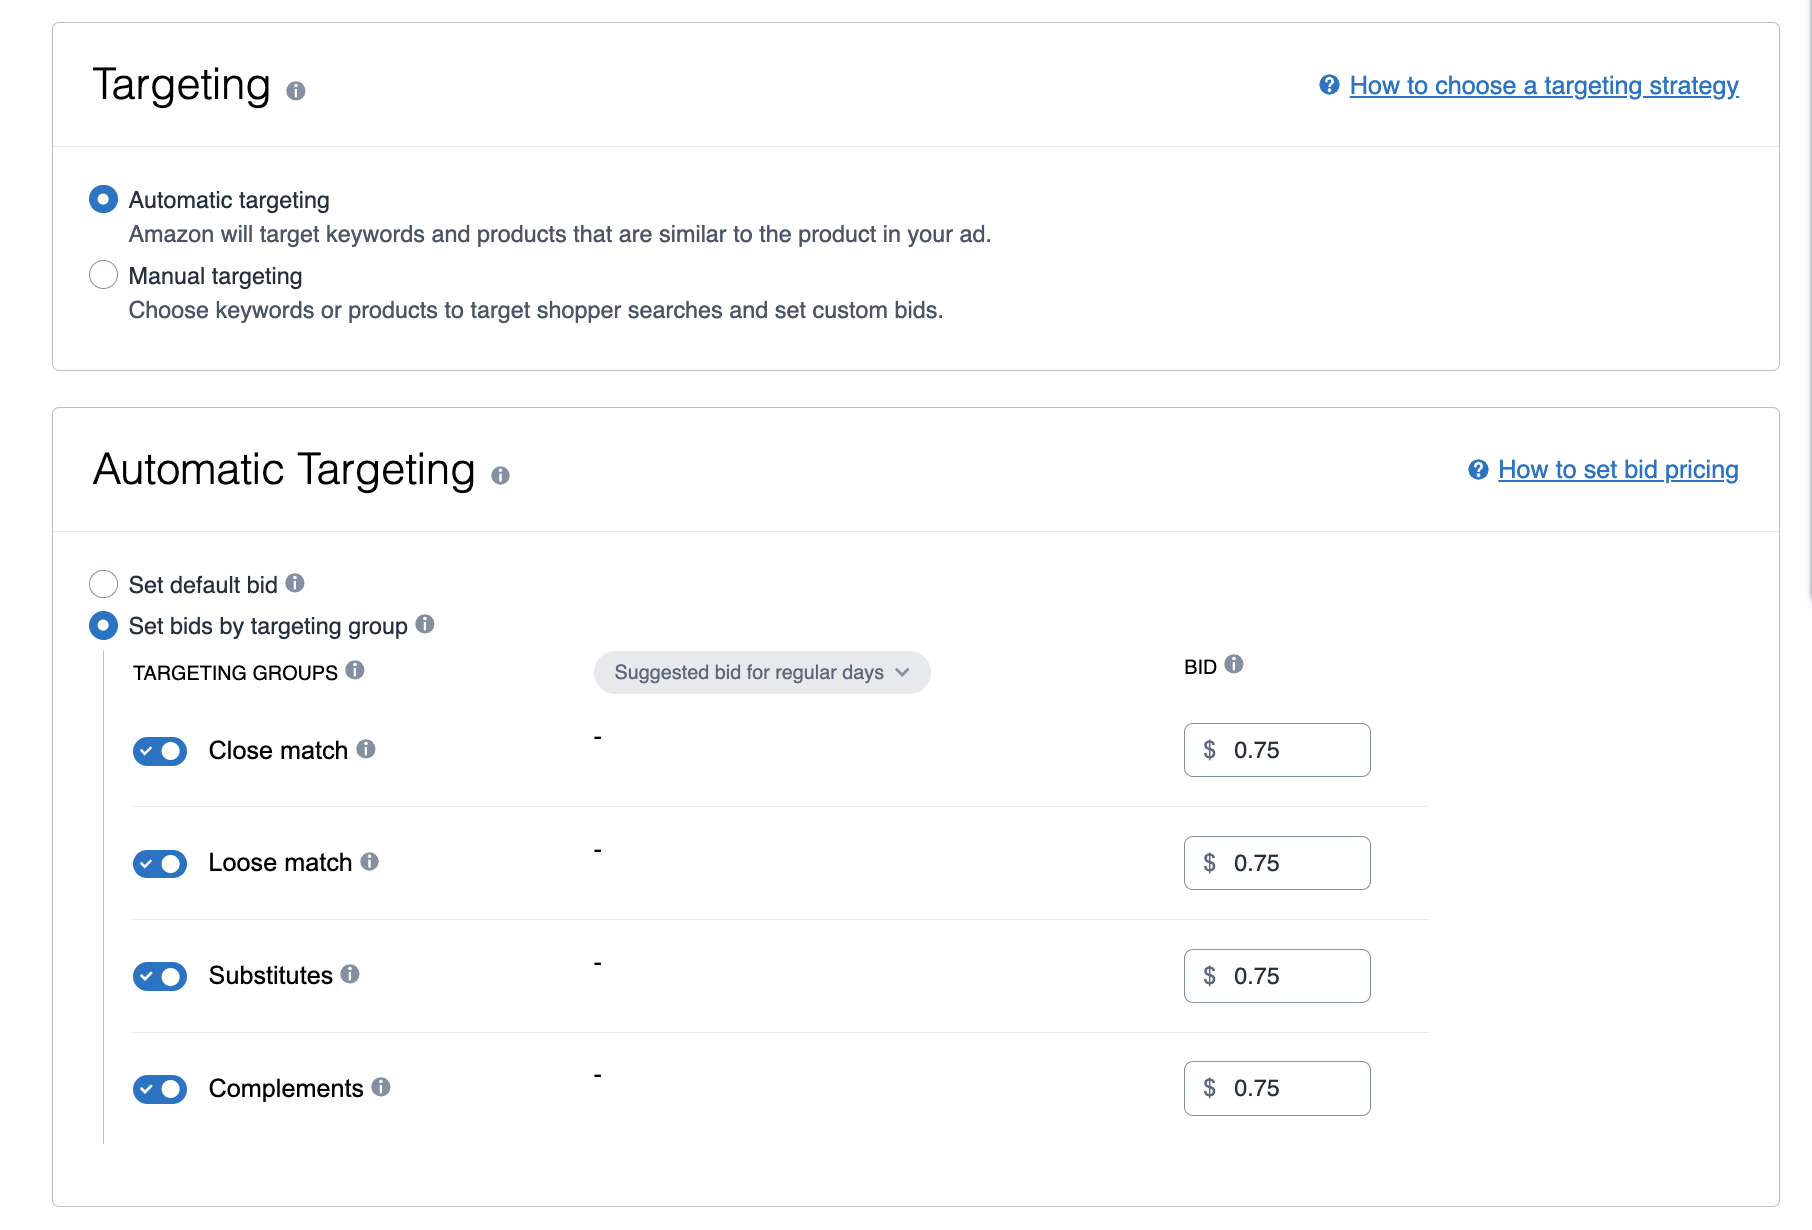Viewport: 1812px width, 1230px height.
Task: Disable the Close match toggle
Action: pyautogui.click(x=160, y=751)
